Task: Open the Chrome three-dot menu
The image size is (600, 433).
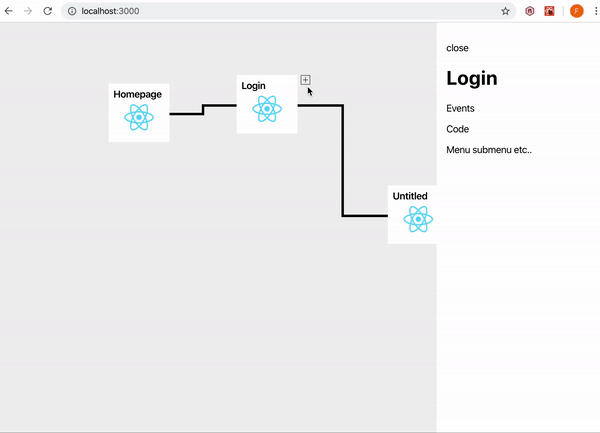Action: 596,11
